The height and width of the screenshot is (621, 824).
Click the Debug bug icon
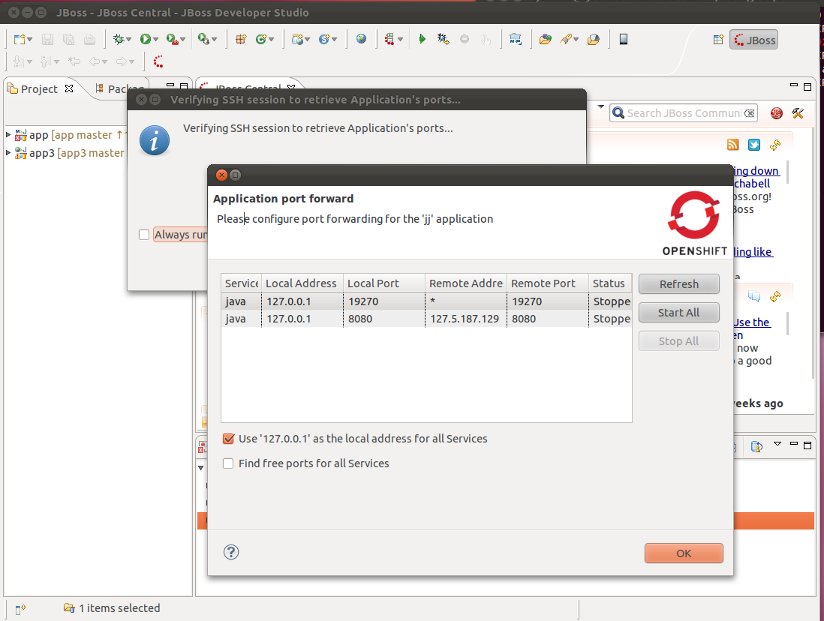click(x=118, y=39)
